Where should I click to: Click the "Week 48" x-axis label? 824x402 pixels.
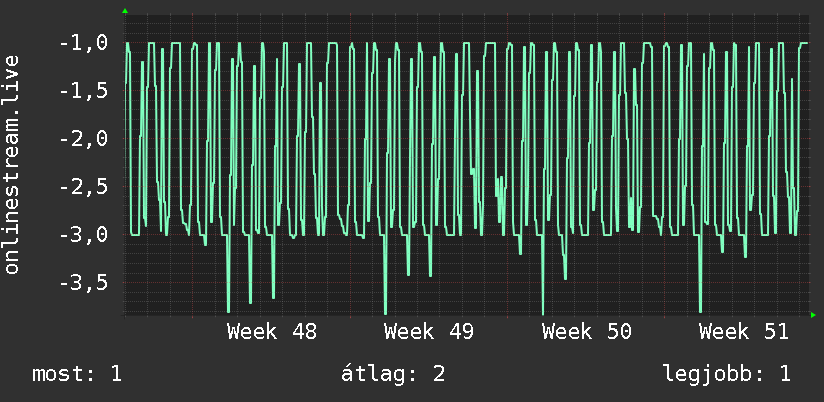[272, 332]
